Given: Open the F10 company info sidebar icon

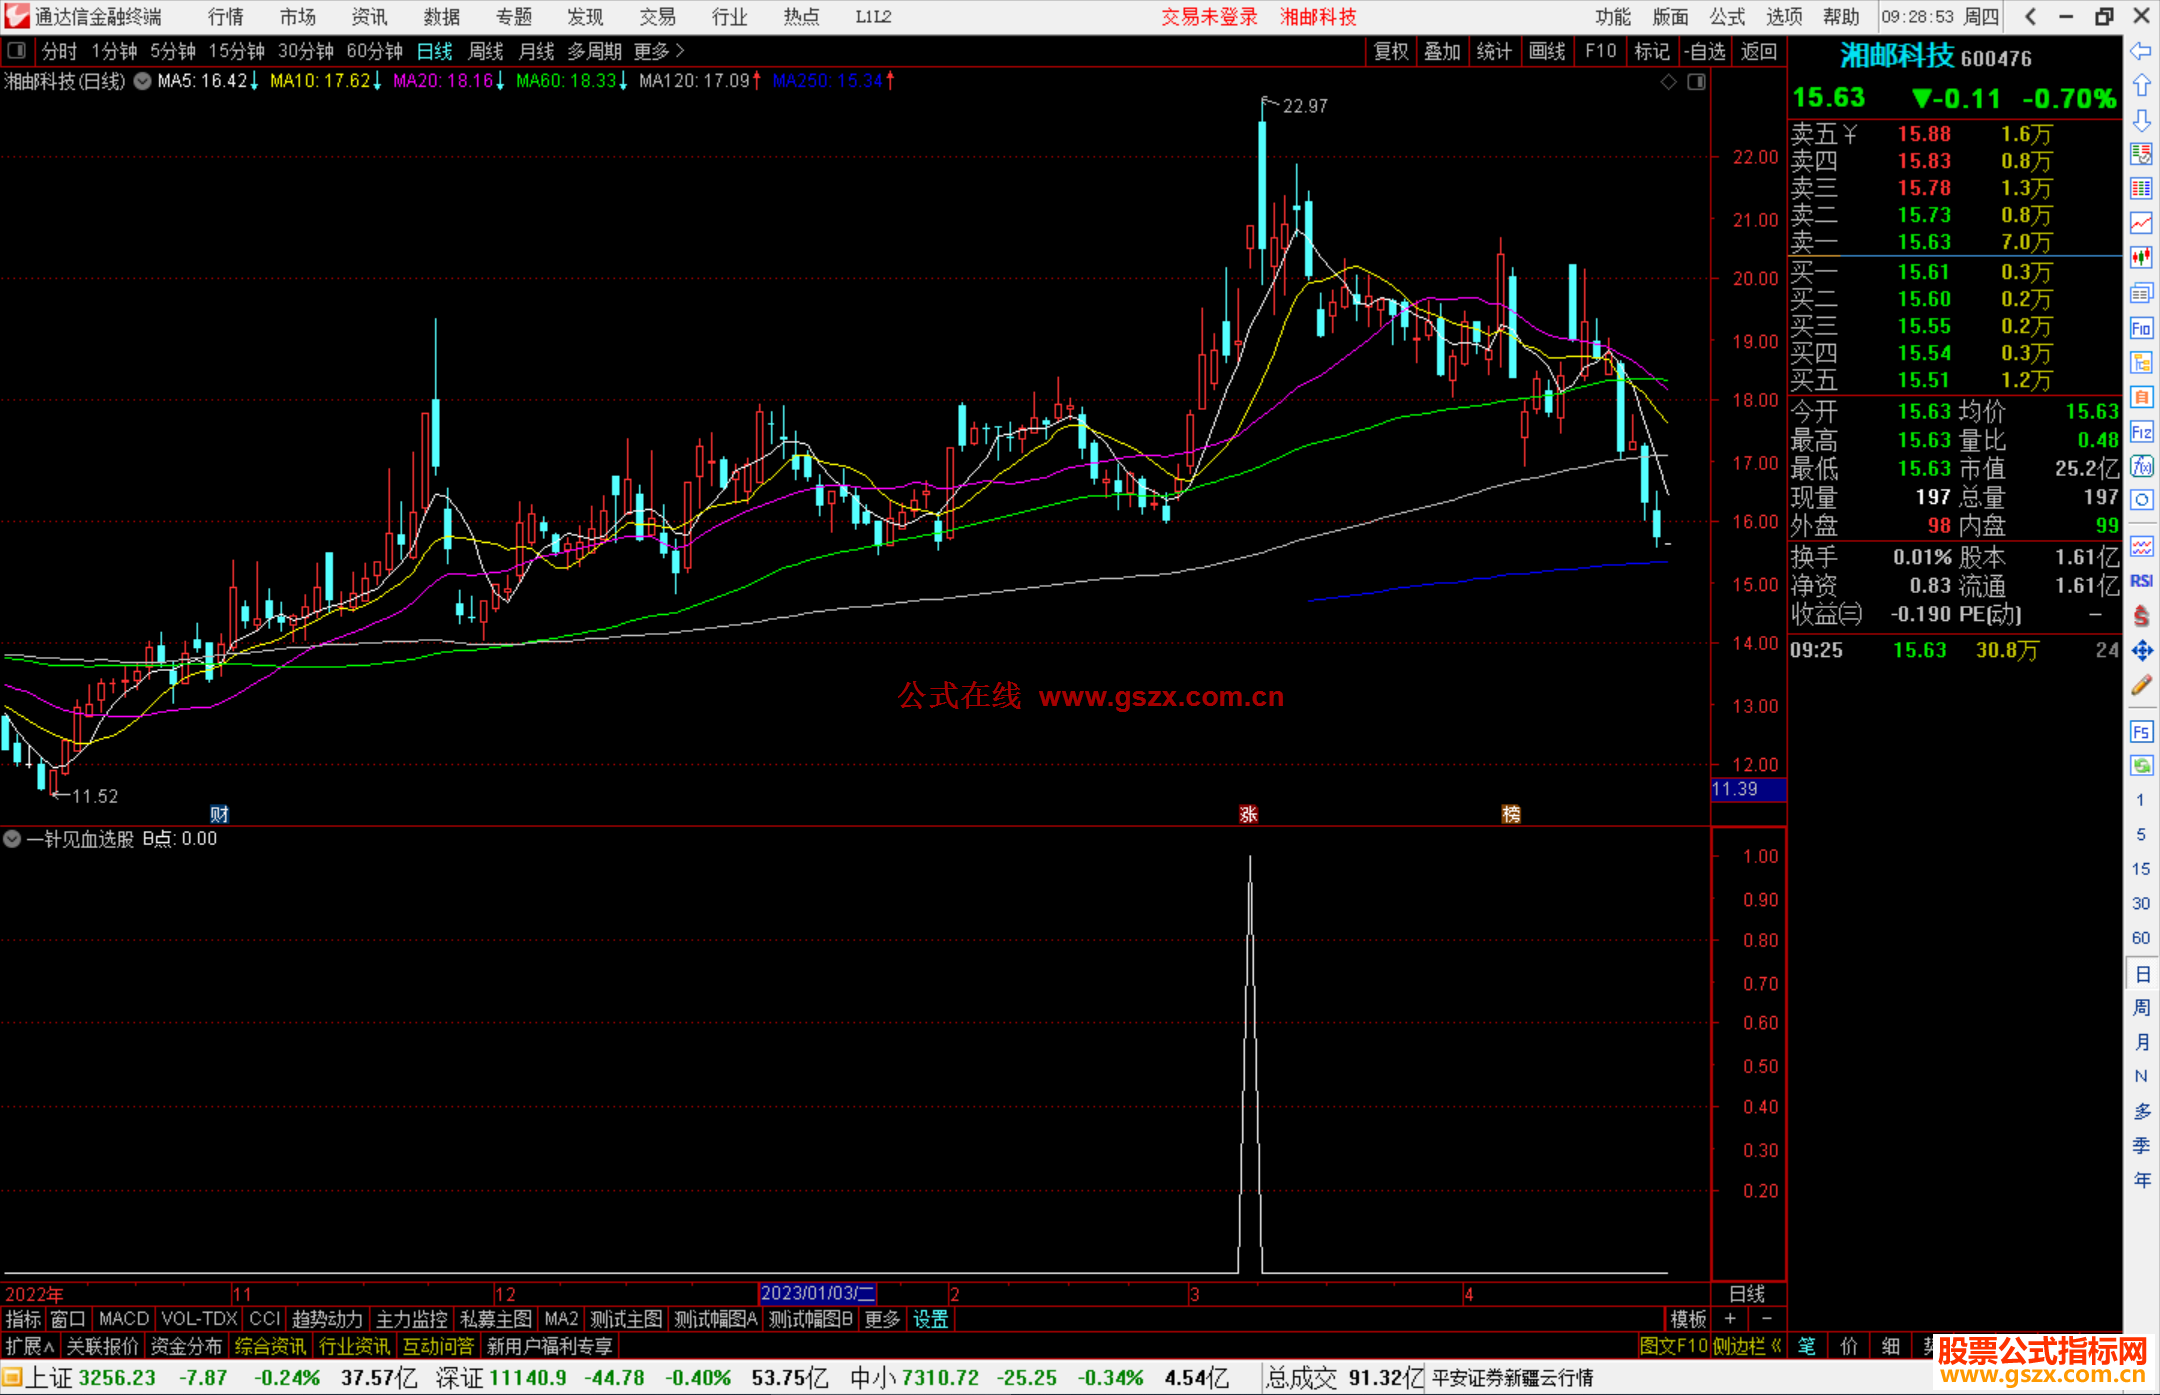Looking at the screenshot, I should point(2141,328).
